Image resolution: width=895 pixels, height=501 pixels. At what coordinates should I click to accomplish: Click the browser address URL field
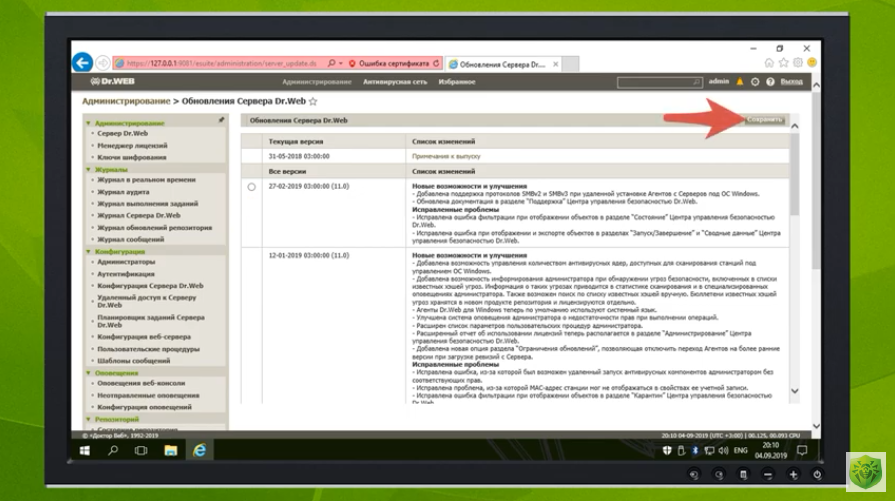coord(221,63)
